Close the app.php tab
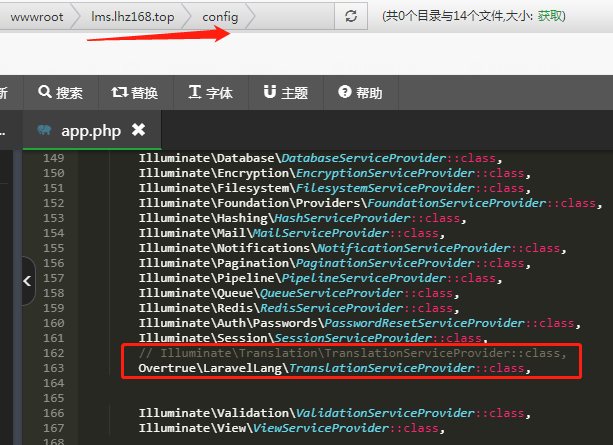Screen dimensions: 613x445 click(138, 129)
